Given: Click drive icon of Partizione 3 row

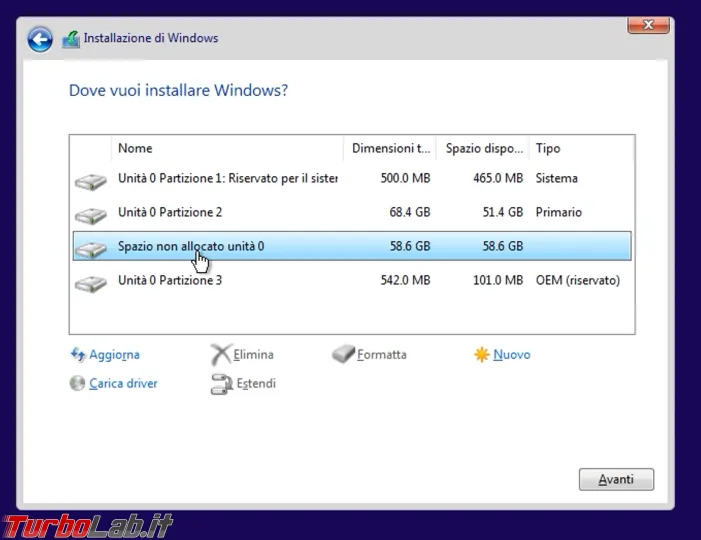Looking at the screenshot, I should (x=91, y=283).
